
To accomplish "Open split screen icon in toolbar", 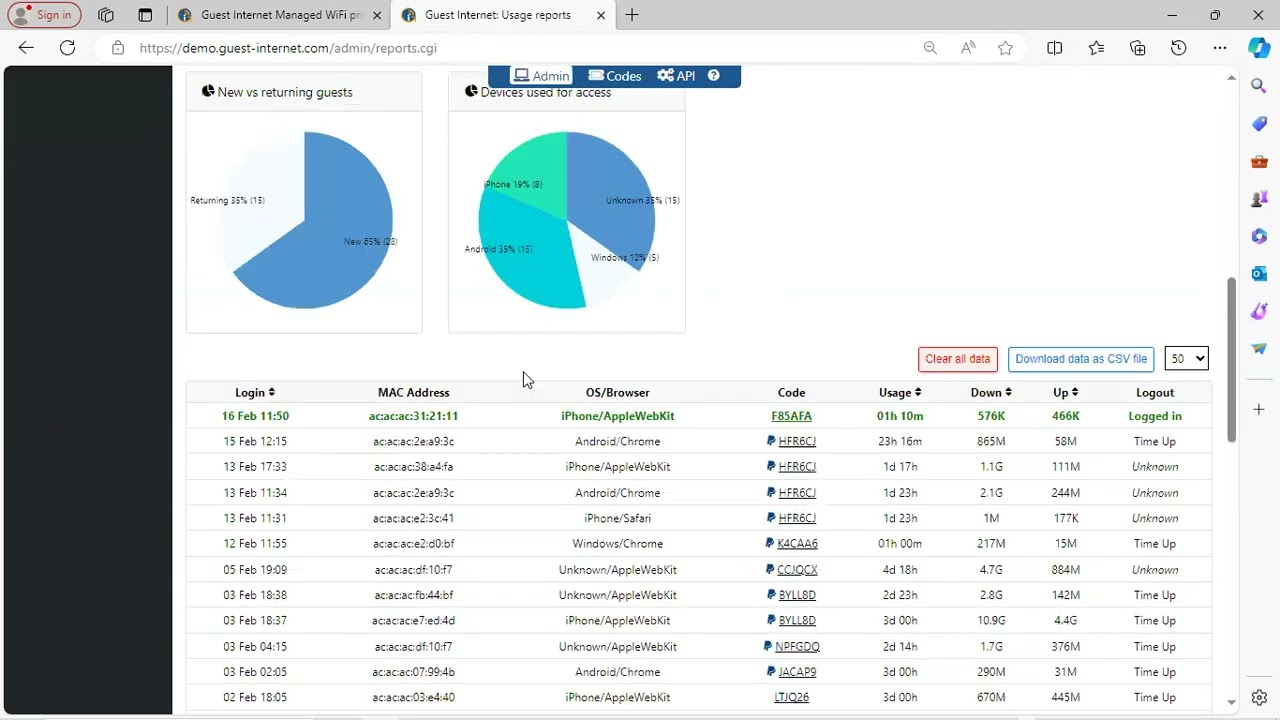I will coord(1054,48).
